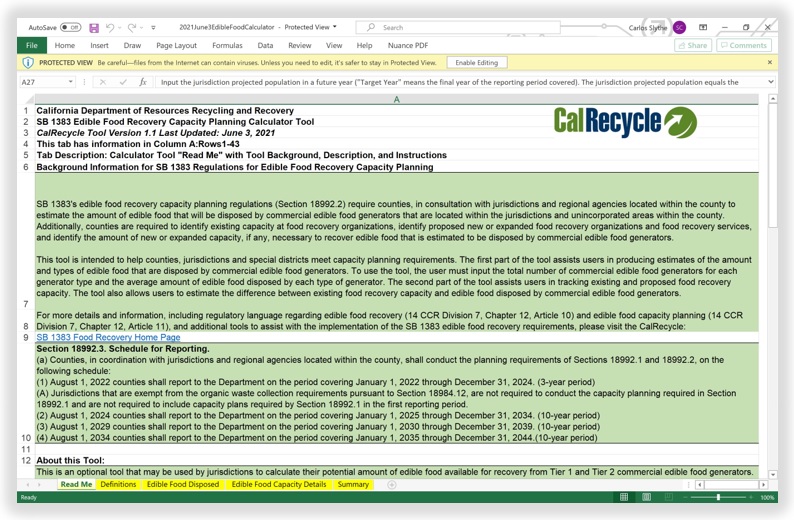Switch to Page Break Preview status icon
The height and width of the screenshot is (520, 794).
(668, 497)
